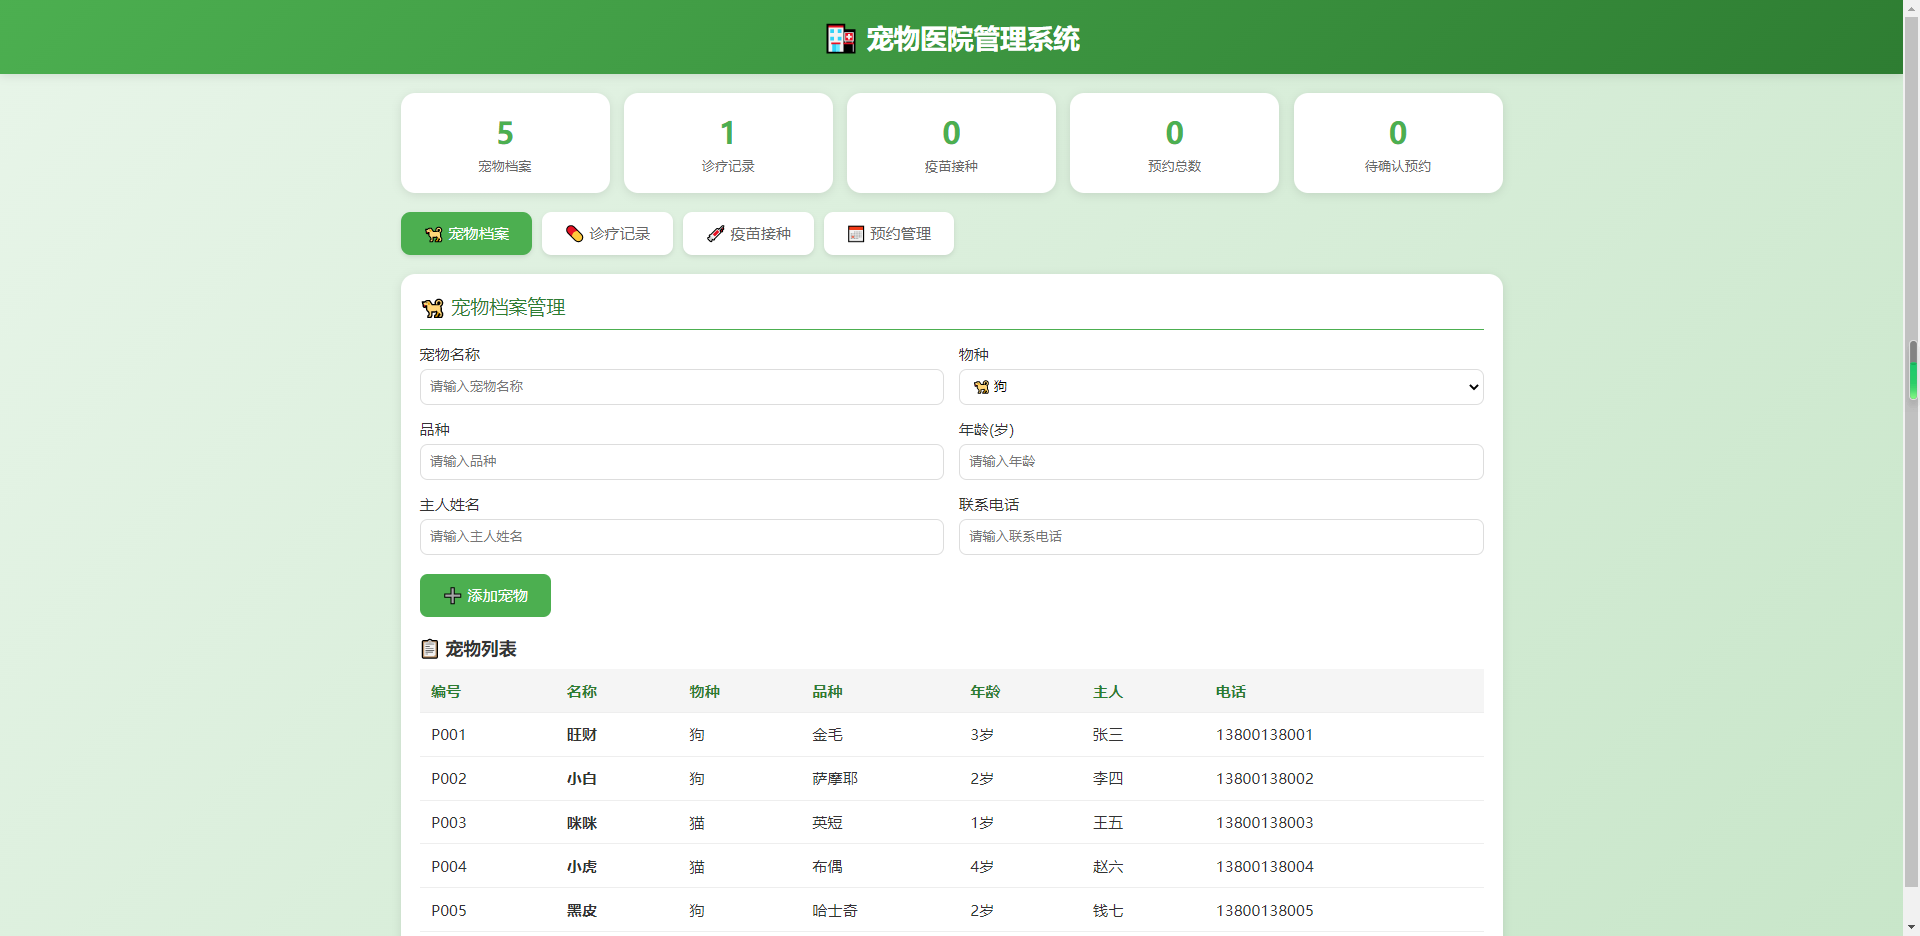Click the pill icon on 诊疗记录 tab
The width and height of the screenshot is (1920, 936).
coord(574,234)
